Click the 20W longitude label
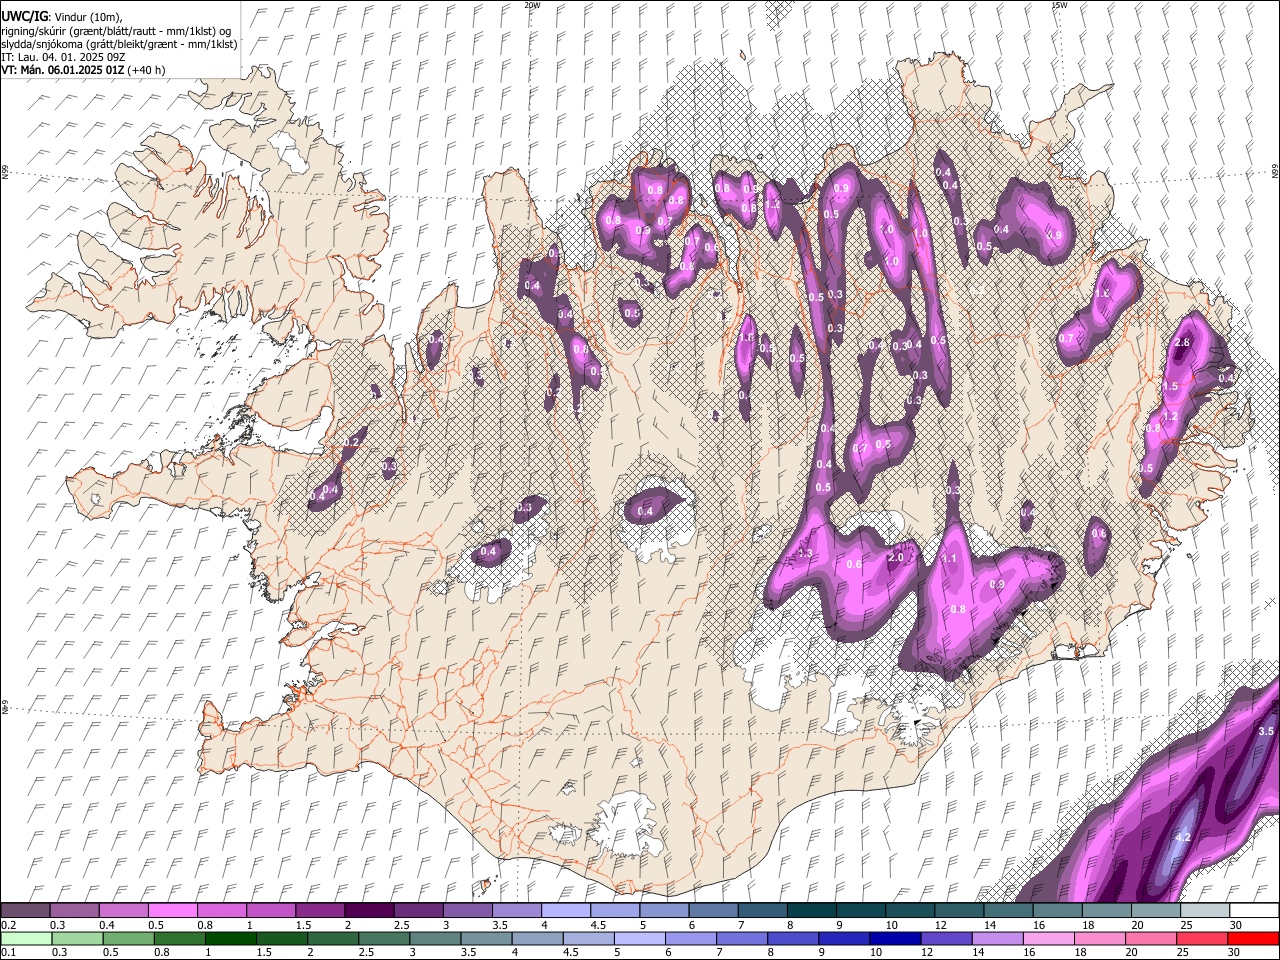Viewport: 1280px width, 960px height. (532, 5)
